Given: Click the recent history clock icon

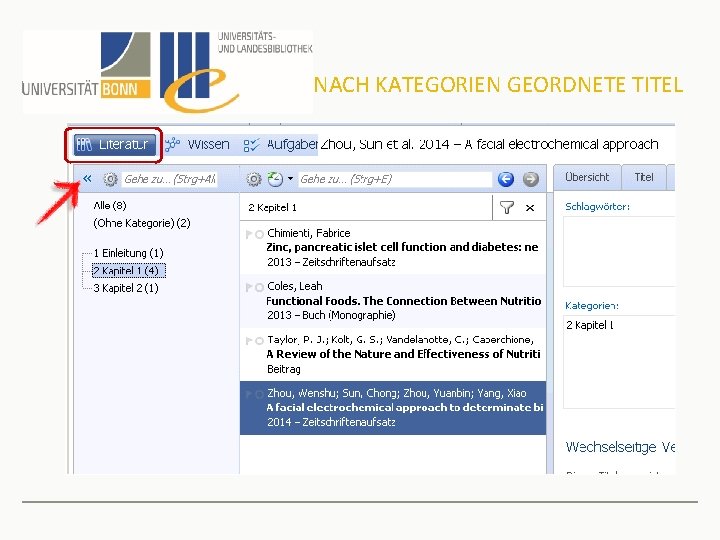Looking at the screenshot, I should (x=276, y=179).
